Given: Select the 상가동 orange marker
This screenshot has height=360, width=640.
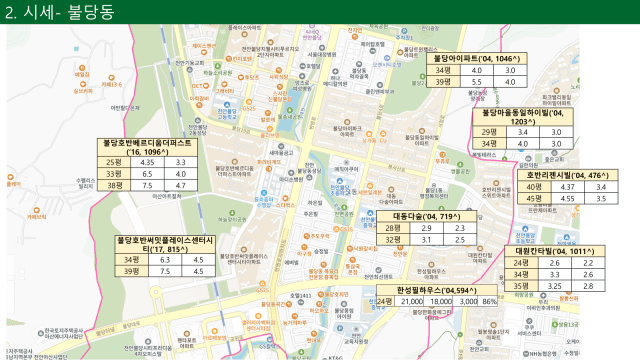Looking at the screenshot, I should click(x=369, y=134).
